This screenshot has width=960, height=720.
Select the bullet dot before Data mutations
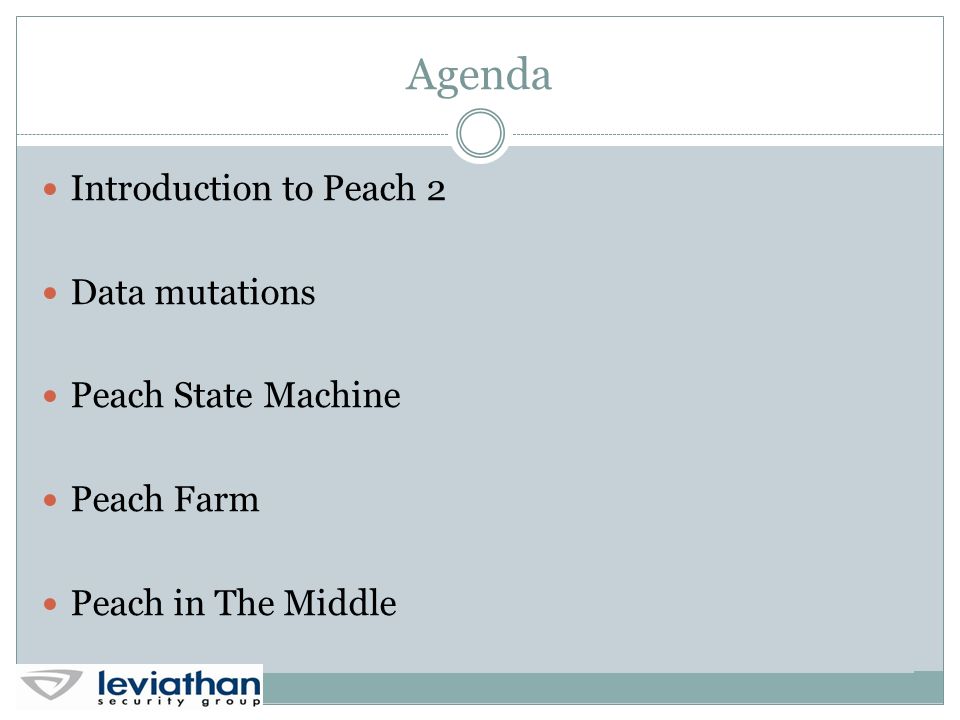click(50, 293)
